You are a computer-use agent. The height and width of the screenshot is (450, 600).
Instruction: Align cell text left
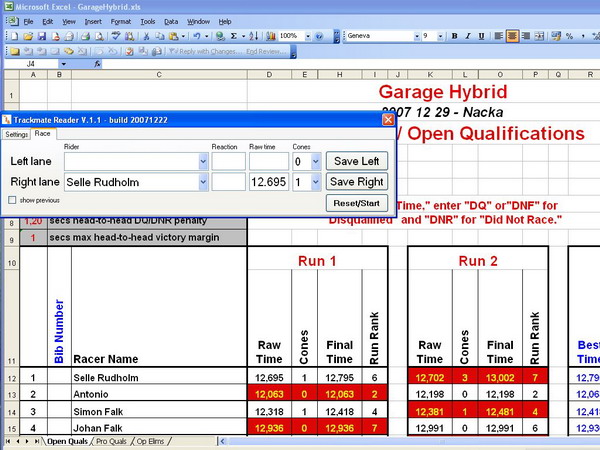coord(499,36)
